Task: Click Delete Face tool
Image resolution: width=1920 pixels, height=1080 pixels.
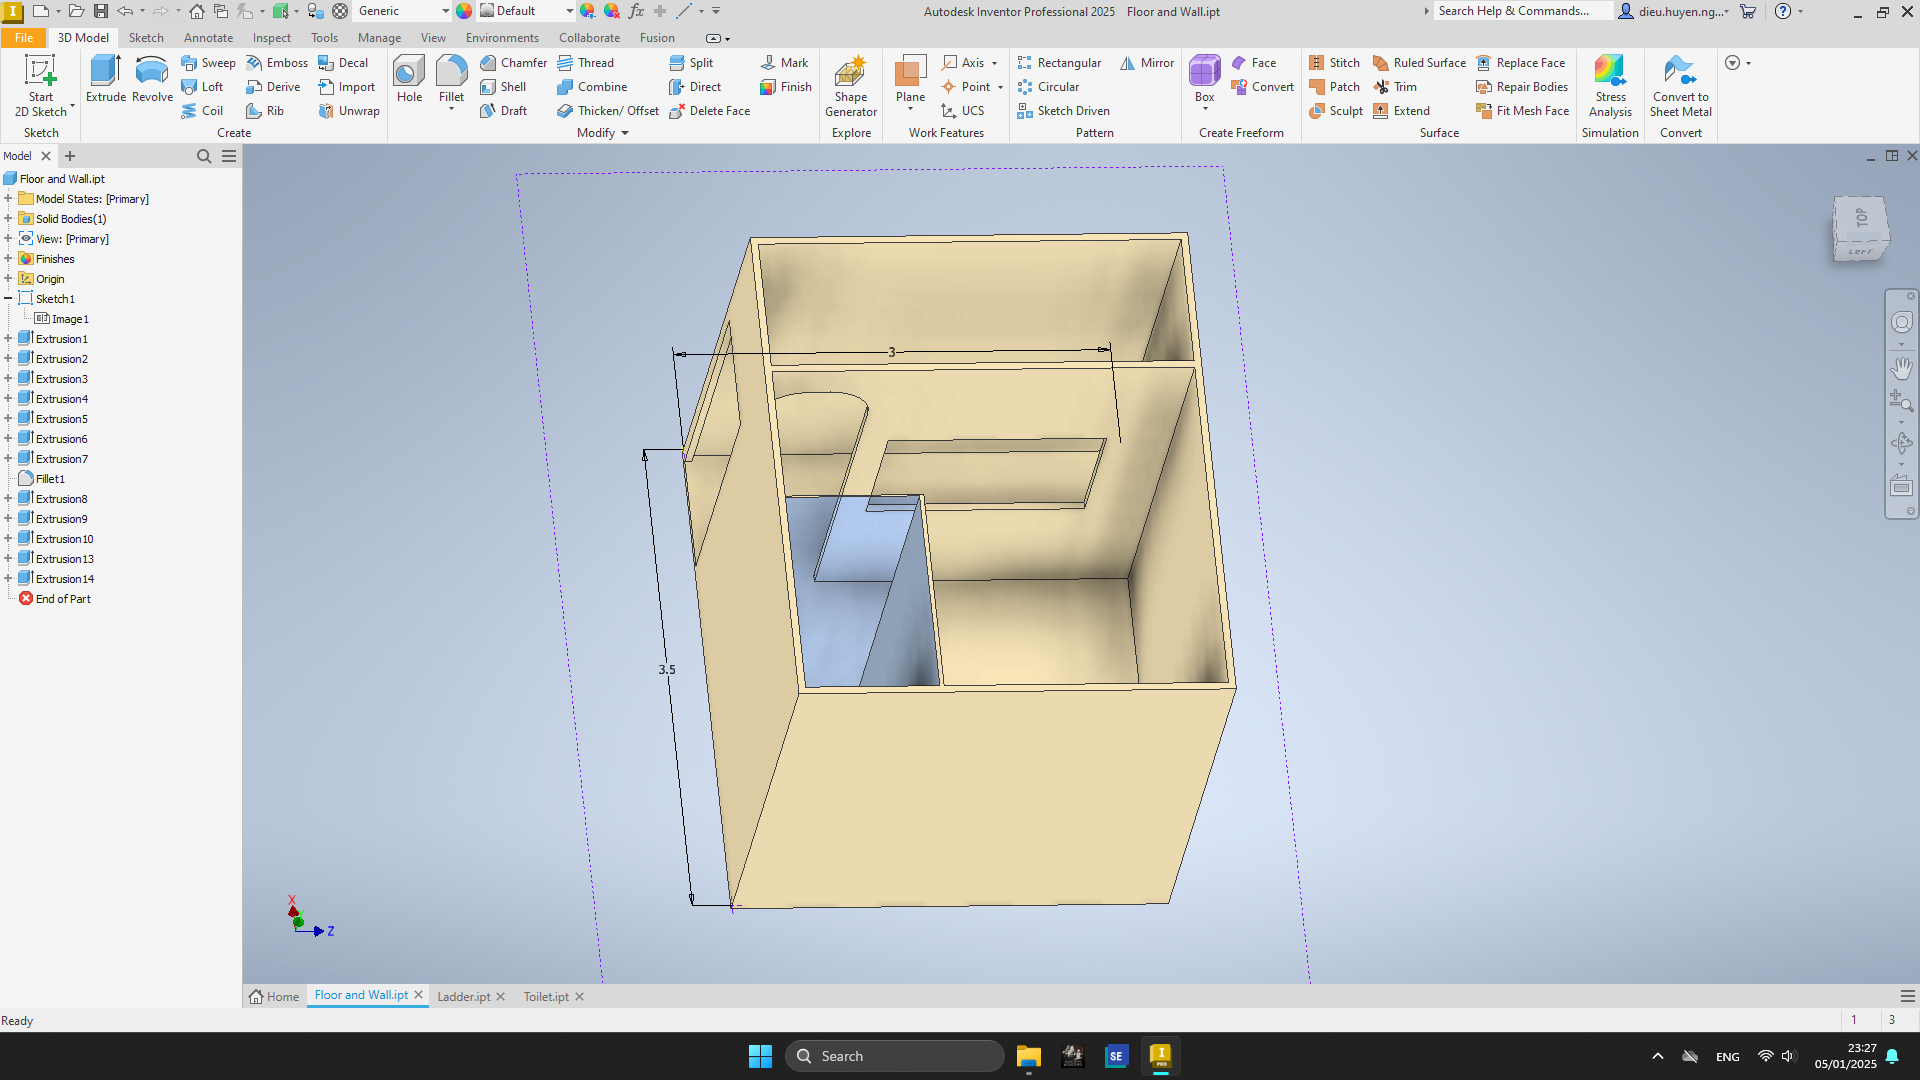Action: (x=709, y=111)
